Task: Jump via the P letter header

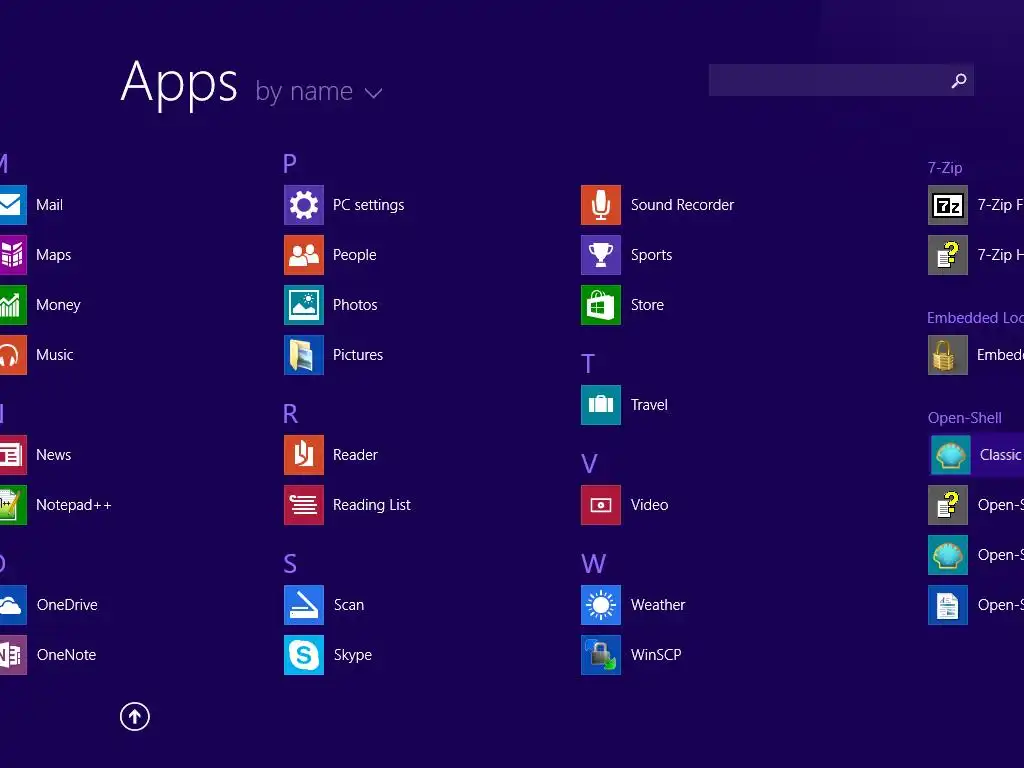Action: (289, 163)
